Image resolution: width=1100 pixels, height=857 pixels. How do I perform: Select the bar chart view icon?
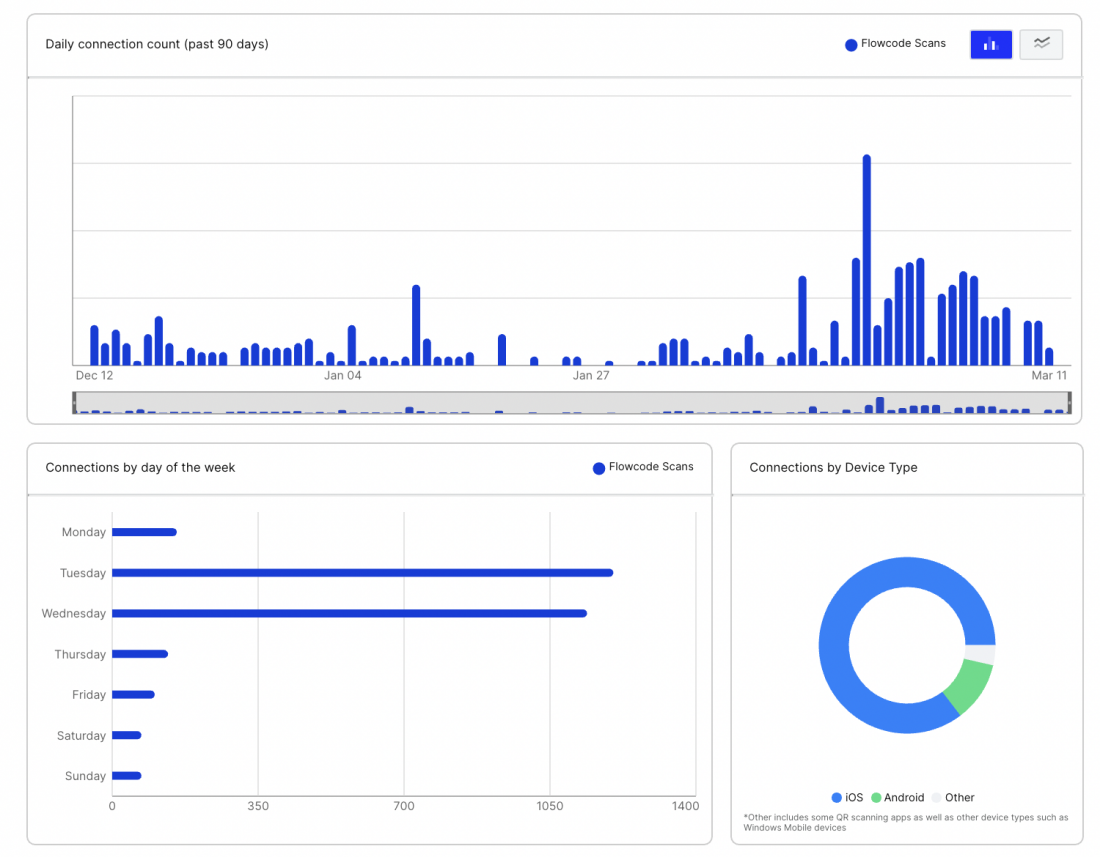(990, 44)
